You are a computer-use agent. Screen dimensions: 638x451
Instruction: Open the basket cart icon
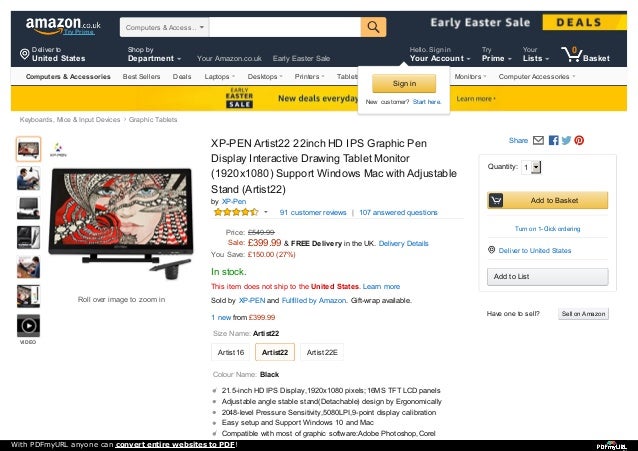(x=571, y=54)
